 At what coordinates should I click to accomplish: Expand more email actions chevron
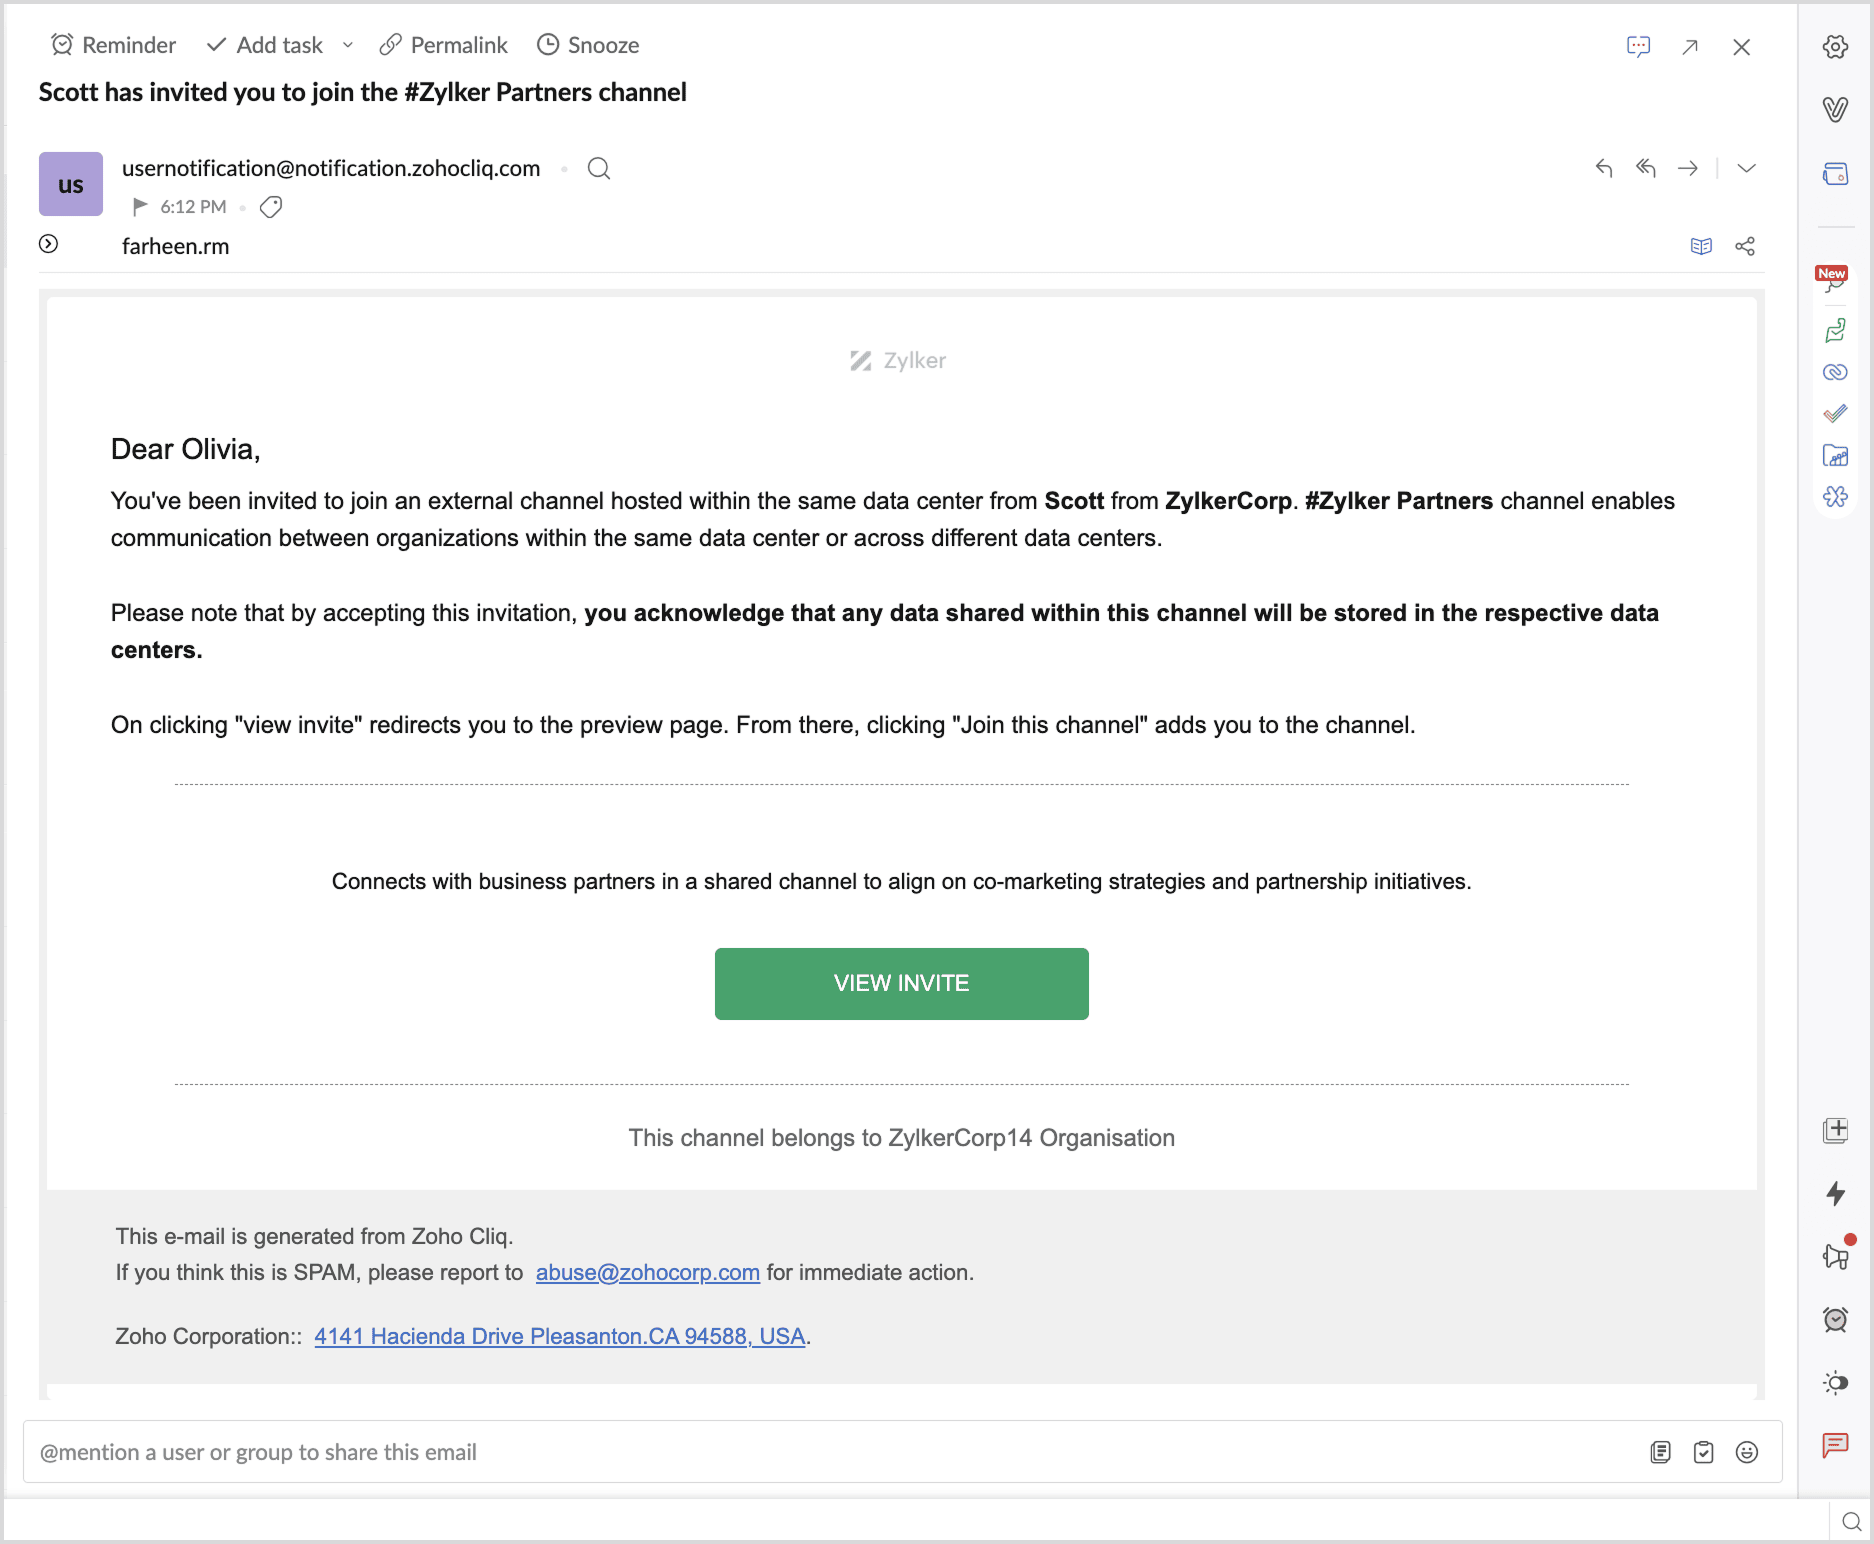tap(1746, 168)
